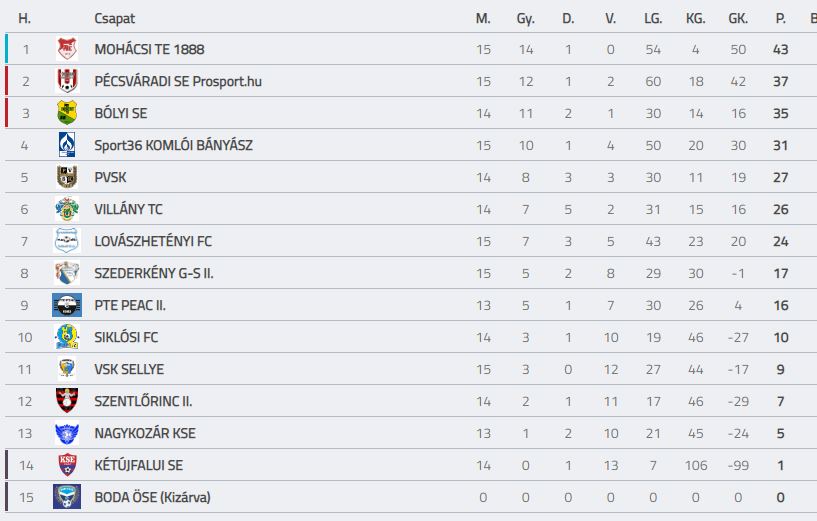Click the PVSK team badge

click(67, 177)
